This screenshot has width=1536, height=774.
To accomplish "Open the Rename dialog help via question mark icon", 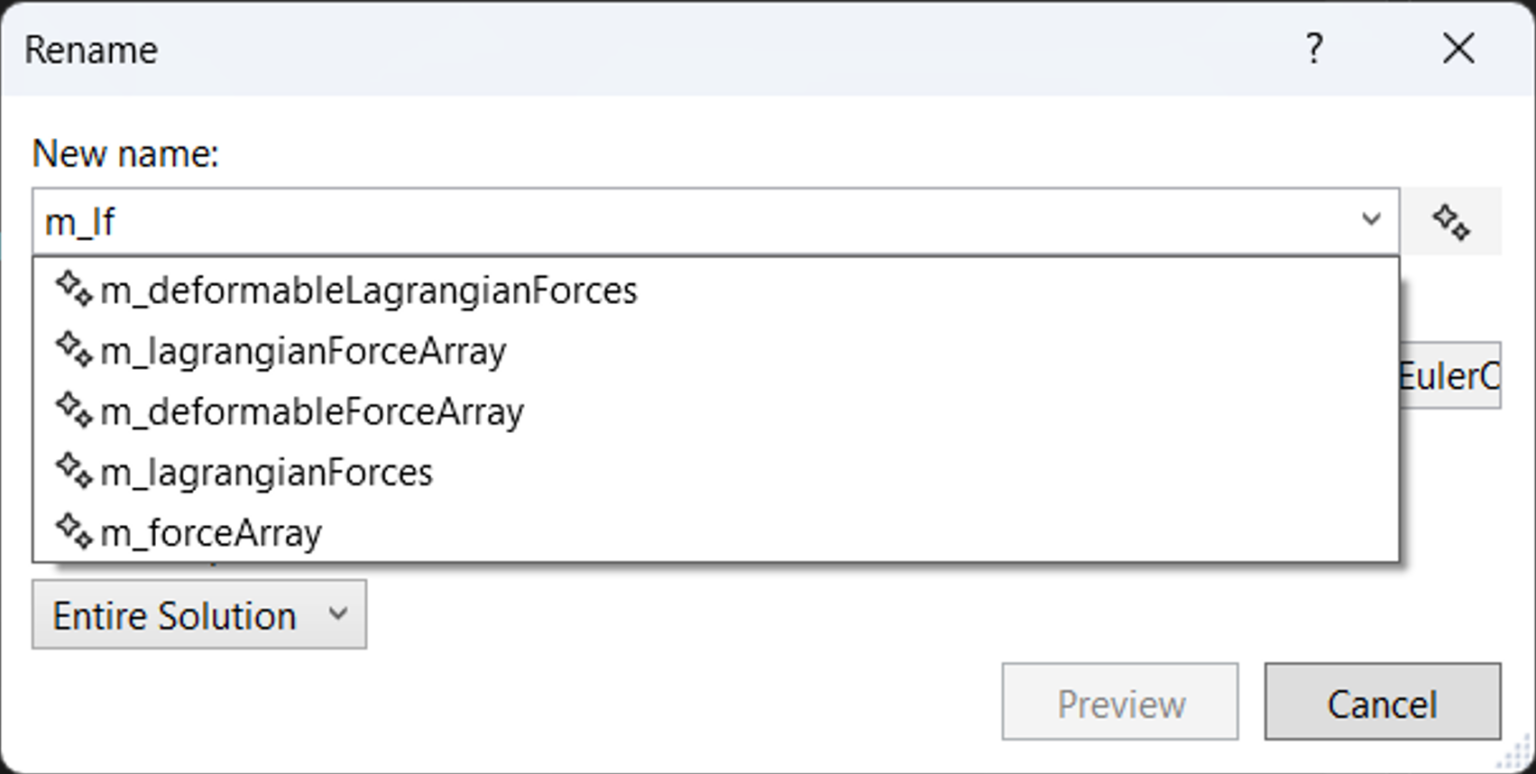I will [x=1315, y=48].
